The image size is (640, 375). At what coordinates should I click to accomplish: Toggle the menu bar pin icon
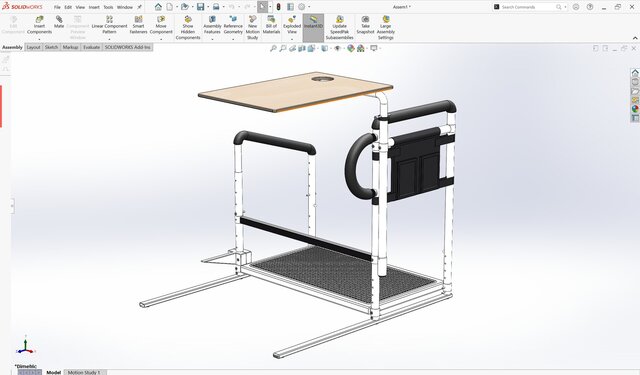pyautogui.click(x=139, y=7)
